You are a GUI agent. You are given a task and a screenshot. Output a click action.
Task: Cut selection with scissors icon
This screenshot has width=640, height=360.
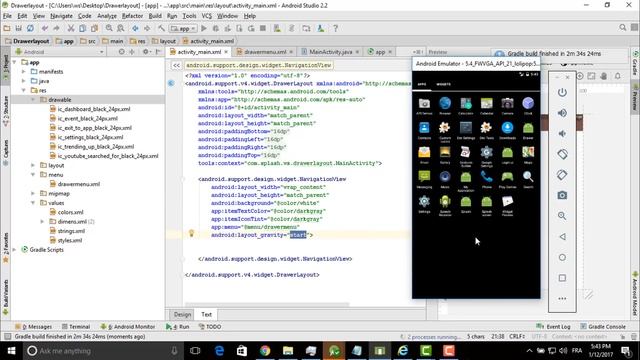point(71,28)
